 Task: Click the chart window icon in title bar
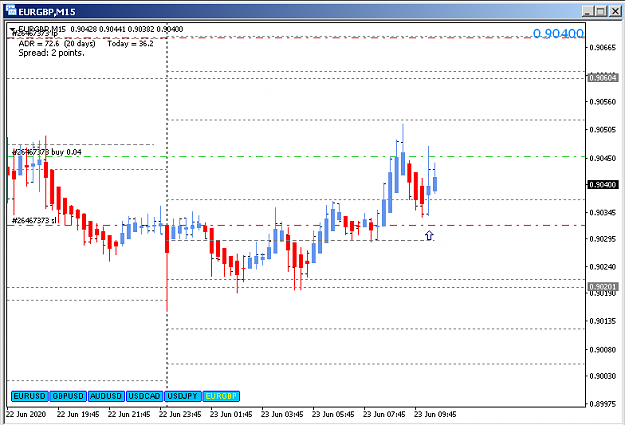(10, 10)
